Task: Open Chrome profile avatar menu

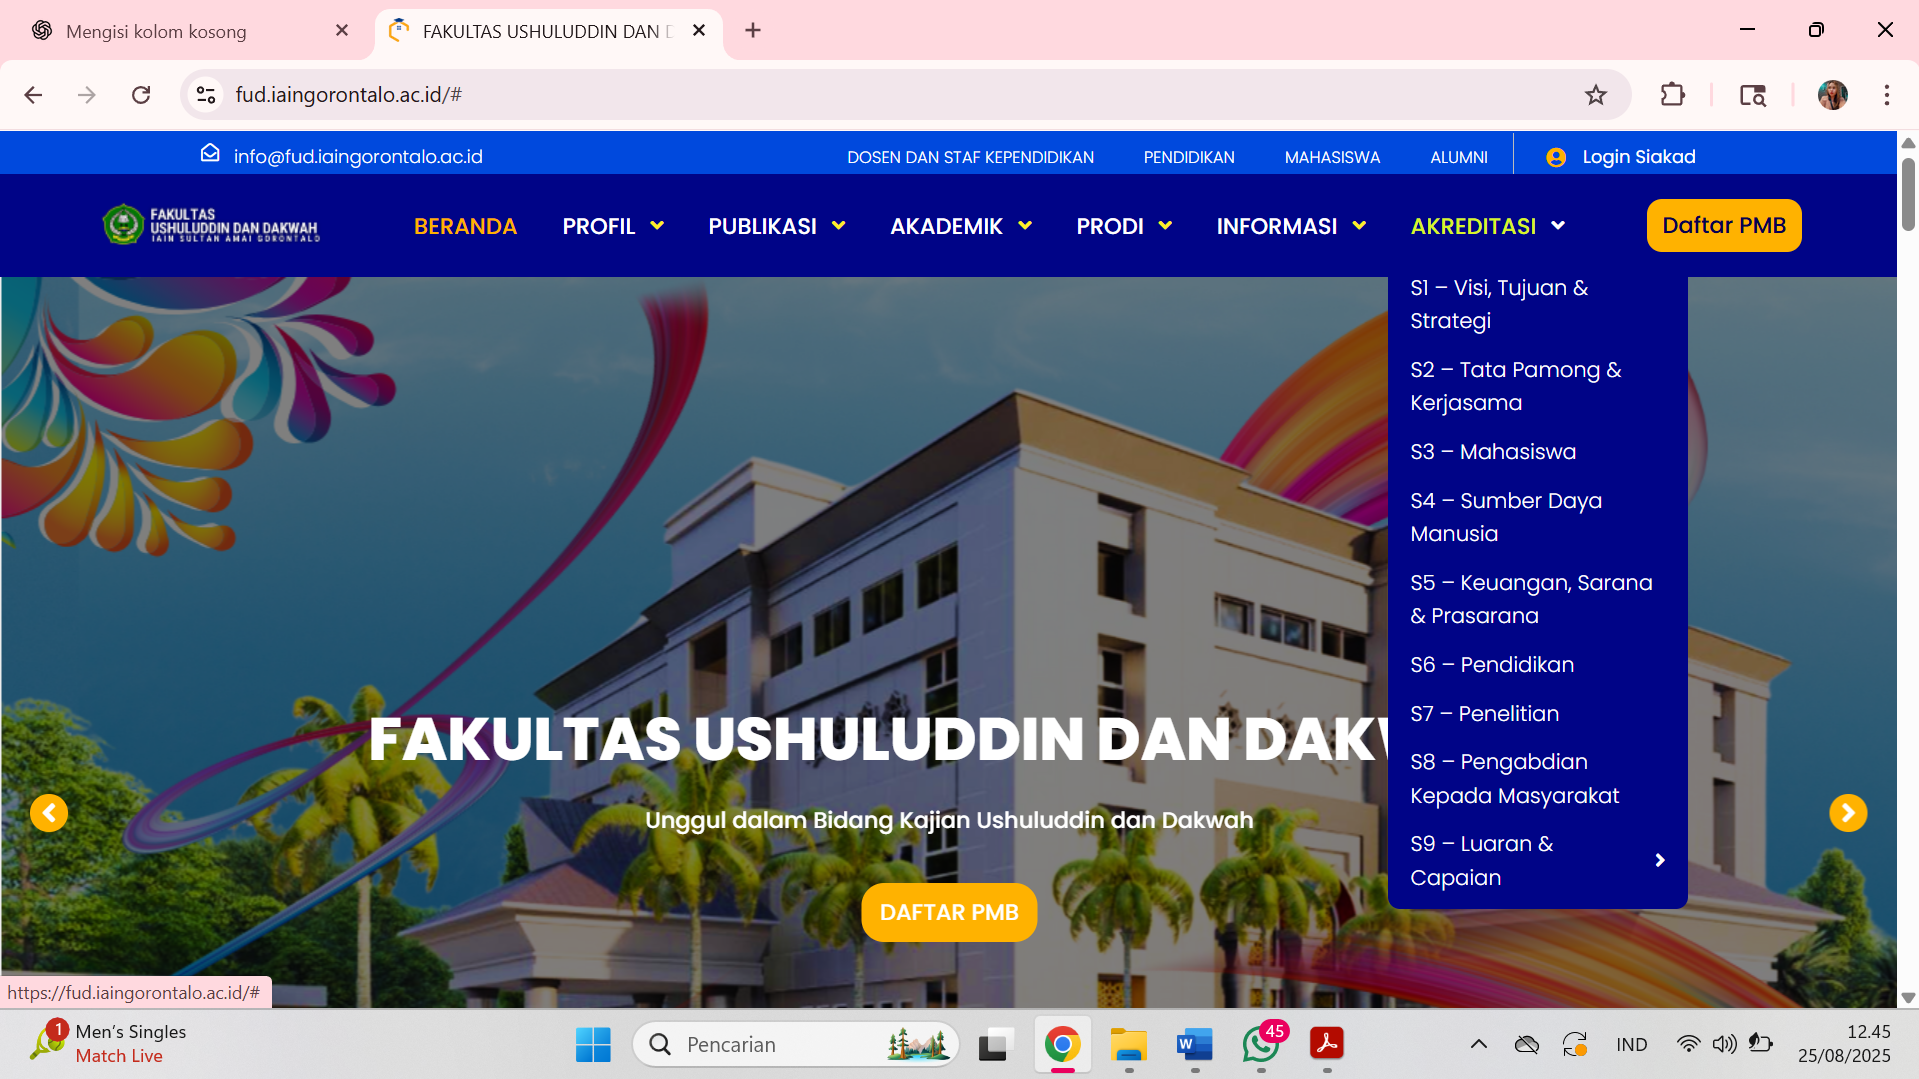Action: click(x=1832, y=95)
